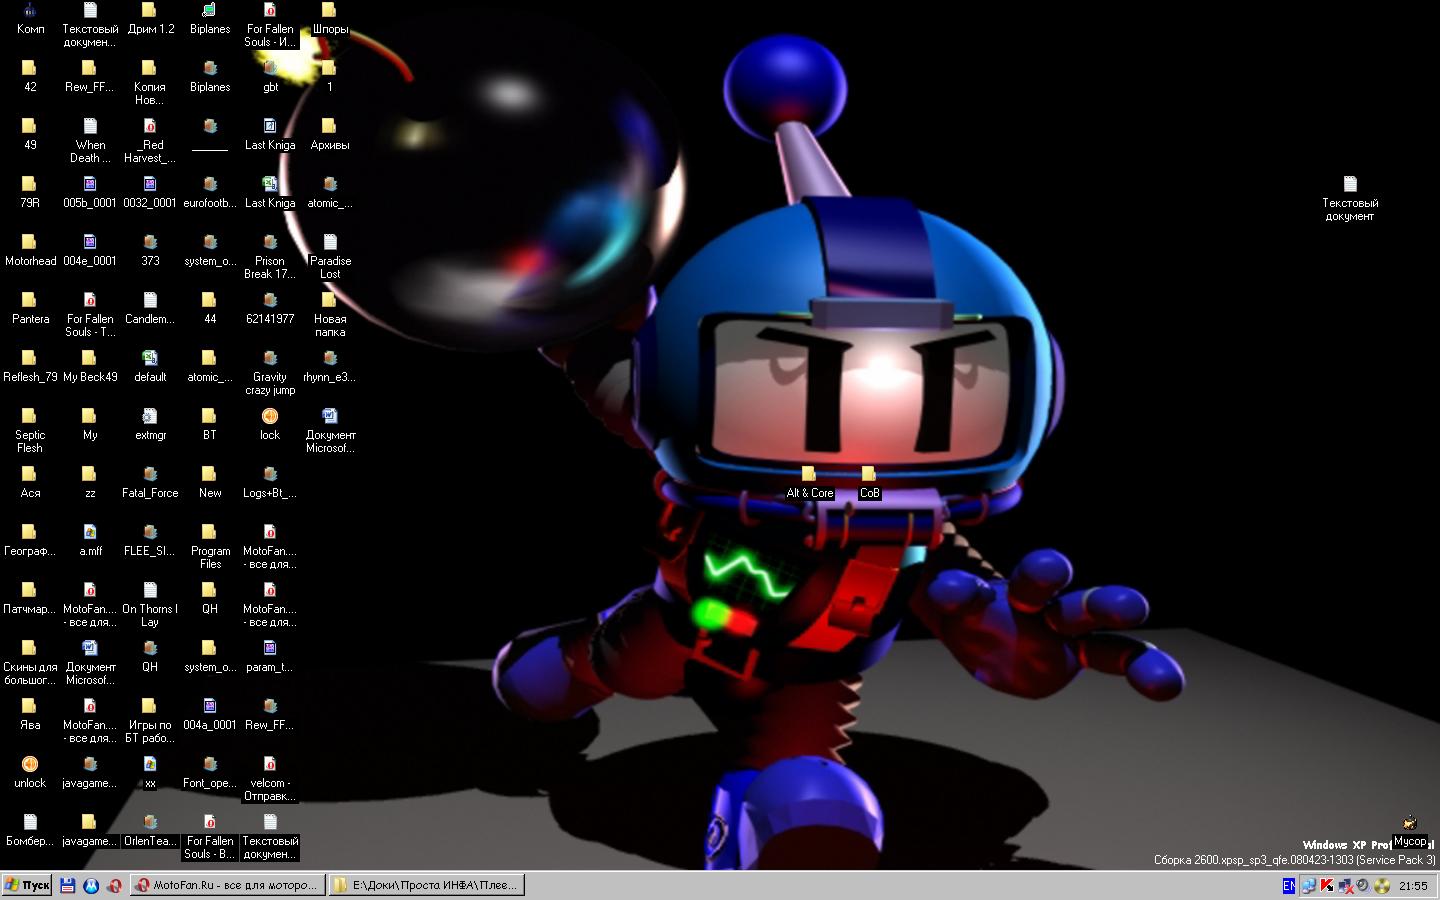
Task: Open the Septic Flesh folder
Action: point(30,430)
